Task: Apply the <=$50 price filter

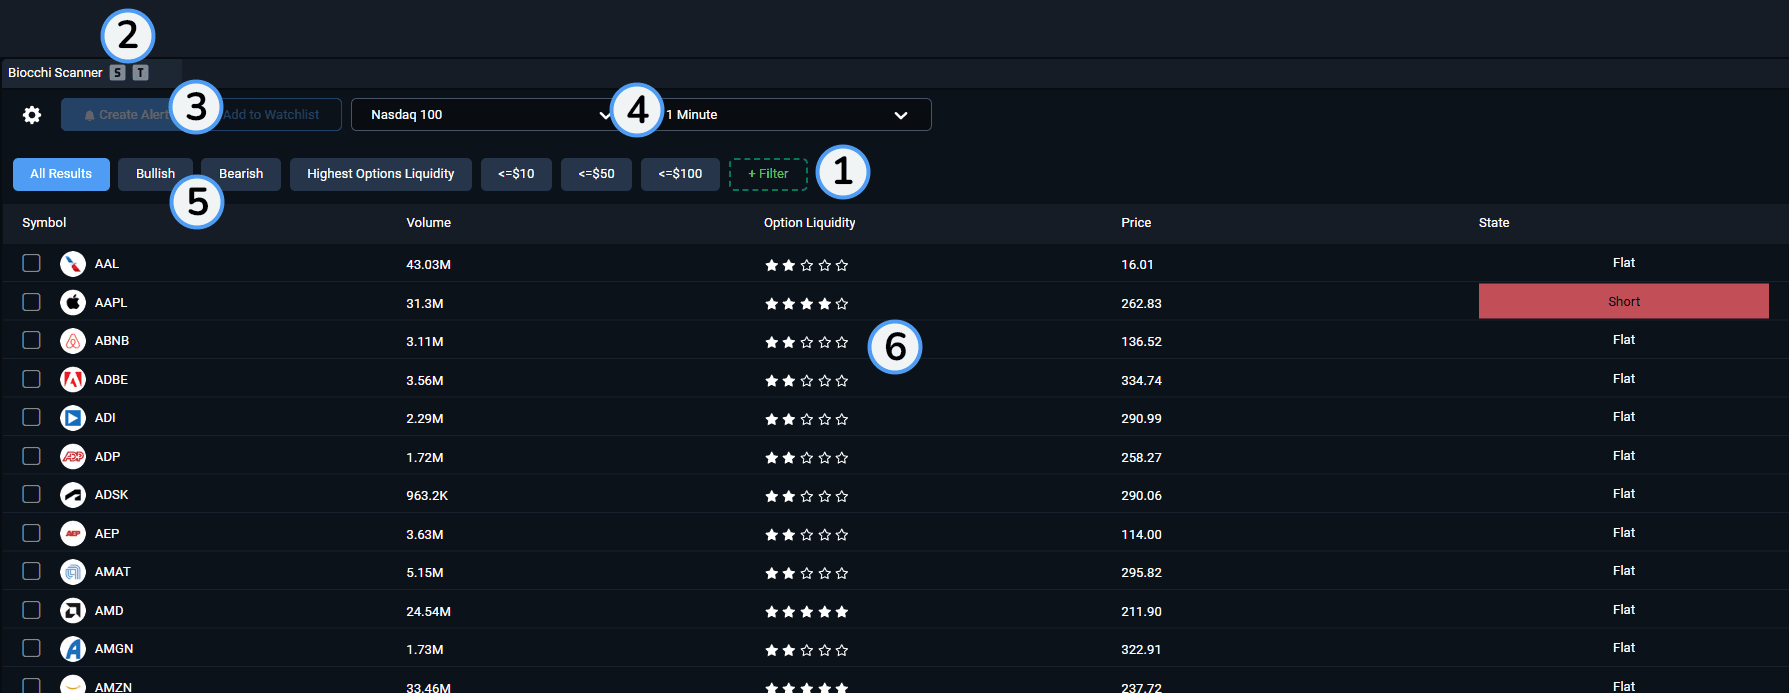Action: 596,174
